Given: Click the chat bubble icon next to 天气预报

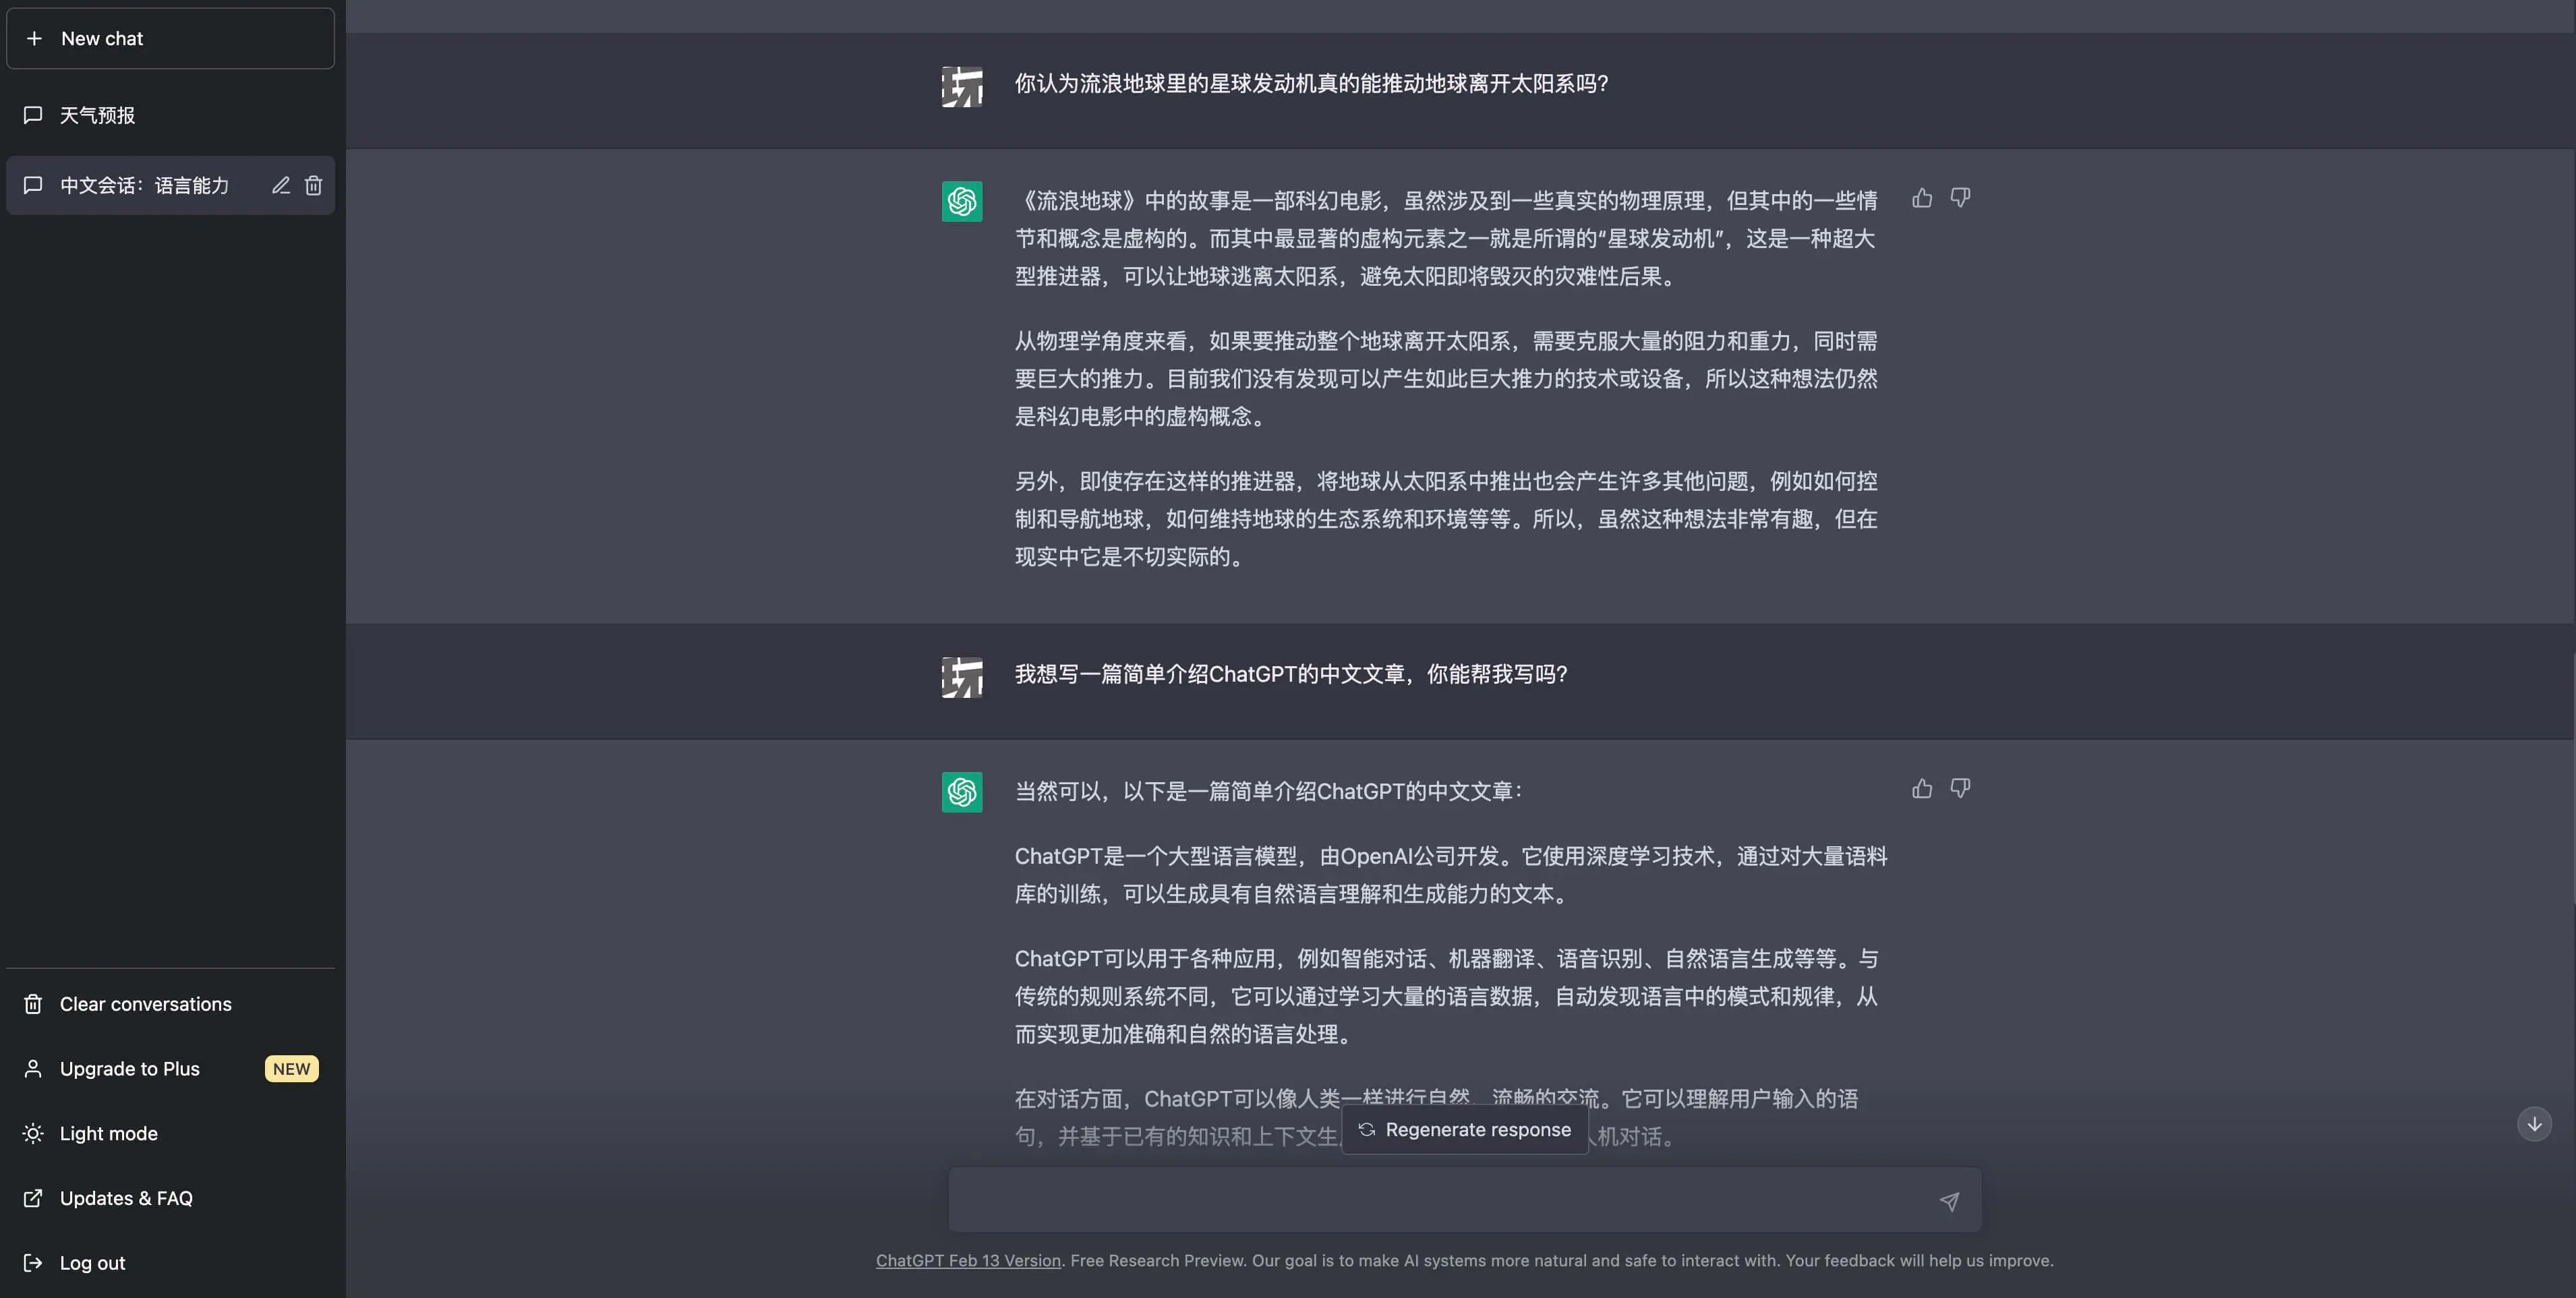Looking at the screenshot, I should 33,115.
